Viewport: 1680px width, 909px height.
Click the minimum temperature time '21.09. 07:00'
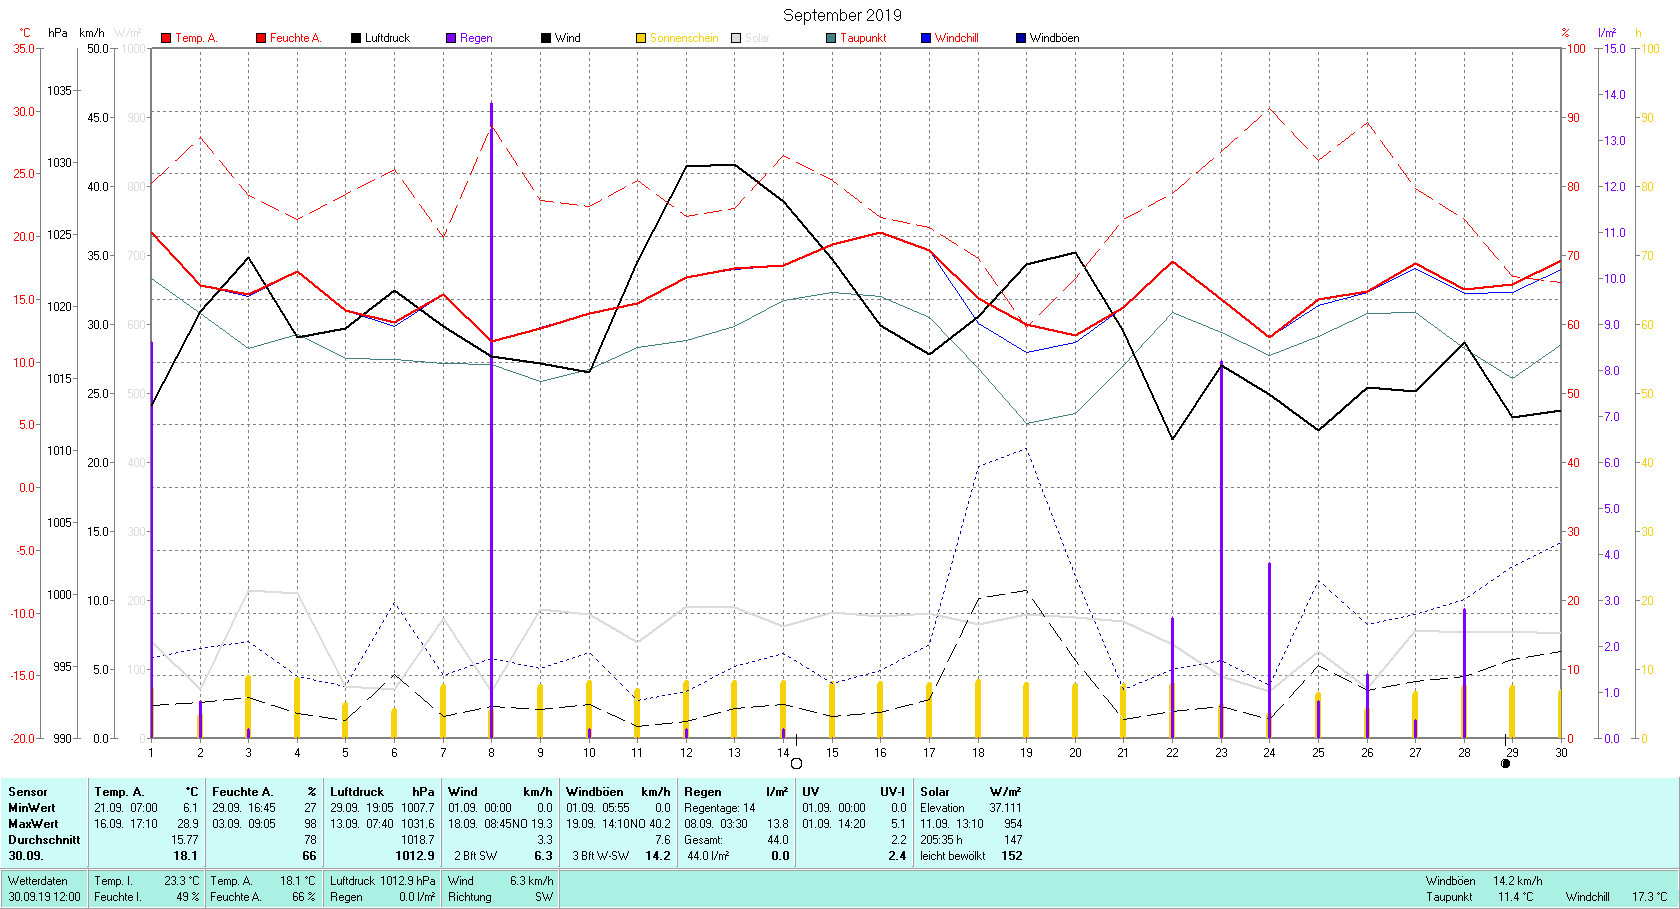(x=126, y=808)
